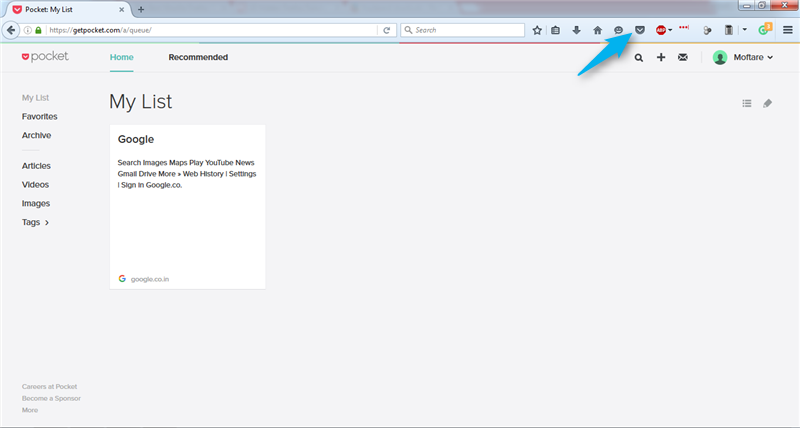Click the green Grammarly extension icon
Screen dimensions: 800x428
[764, 30]
